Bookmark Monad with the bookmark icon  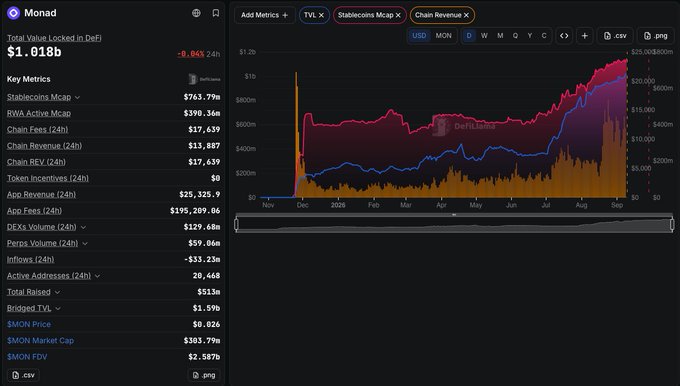coord(216,13)
